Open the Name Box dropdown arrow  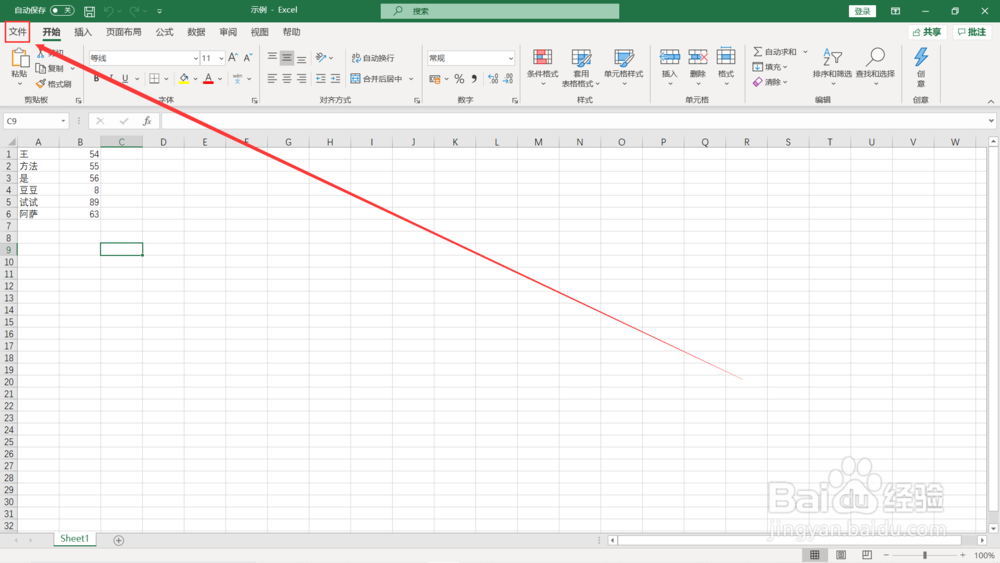point(63,121)
